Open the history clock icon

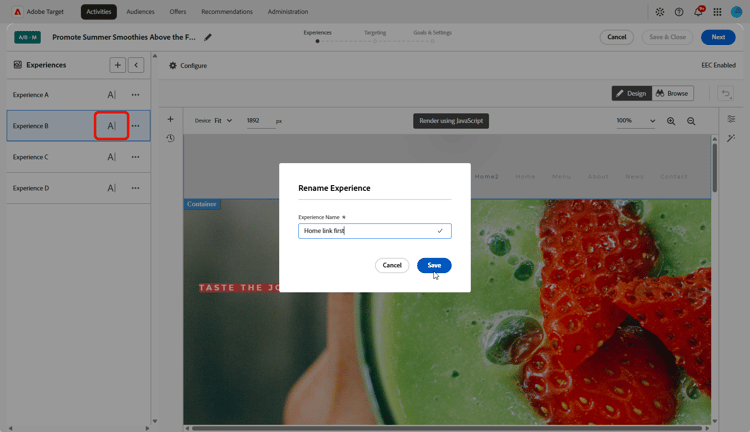pyautogui.click(x=170, y=138)
